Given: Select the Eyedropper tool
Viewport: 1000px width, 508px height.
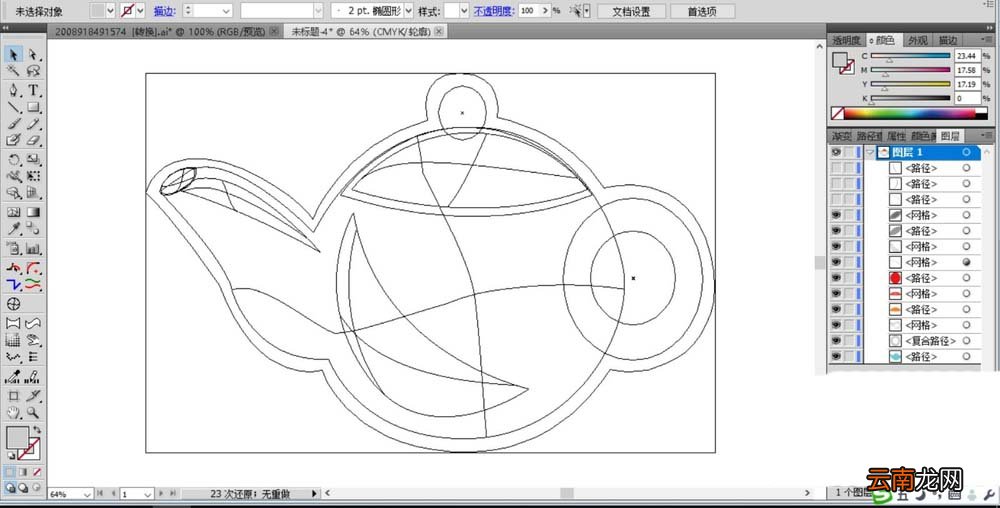Looking at the screenshot, I should tap(13, 229).
